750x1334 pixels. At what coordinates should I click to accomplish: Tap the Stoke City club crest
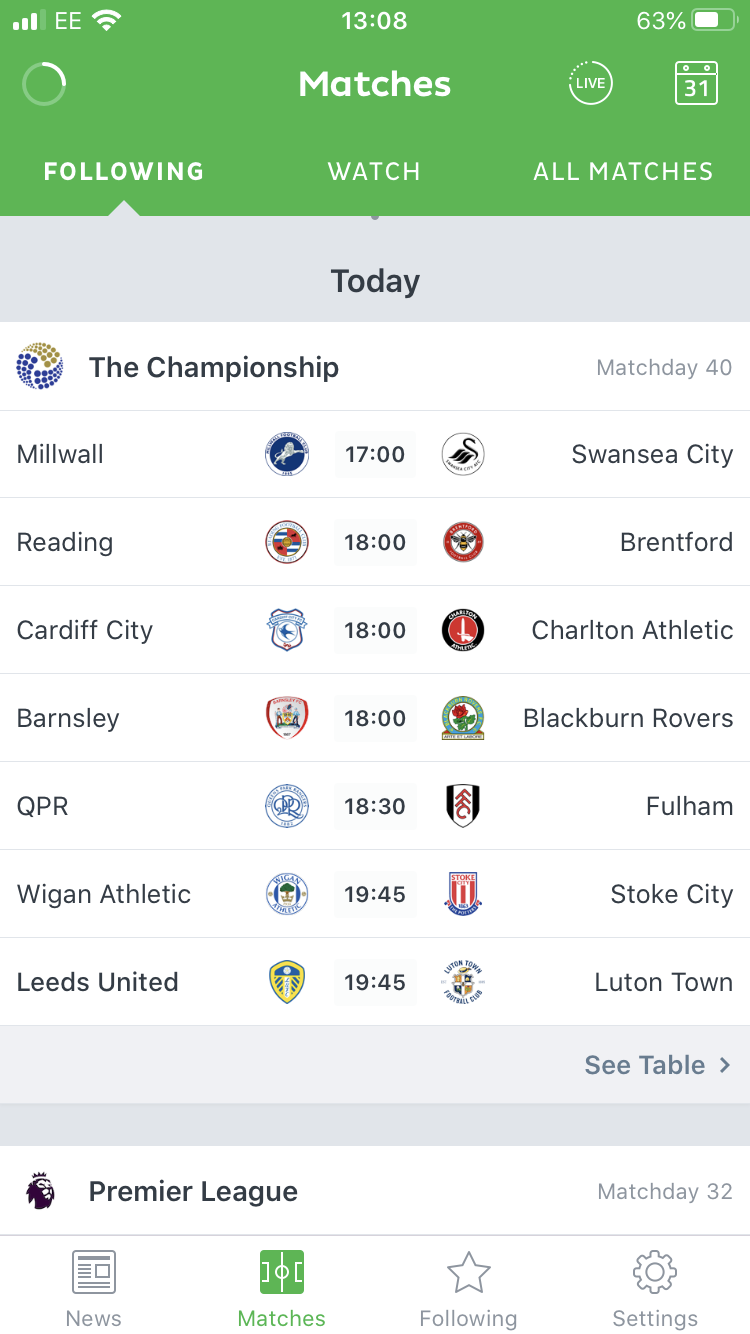463,894
